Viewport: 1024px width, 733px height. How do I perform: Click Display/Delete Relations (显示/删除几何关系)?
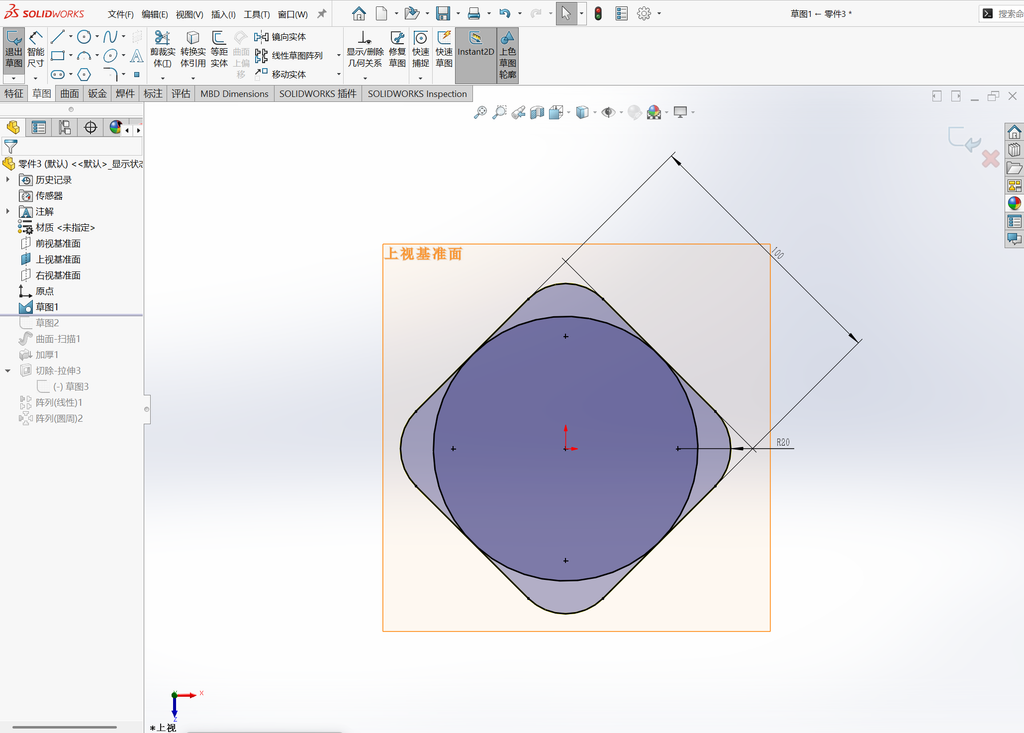coord(364,49)
